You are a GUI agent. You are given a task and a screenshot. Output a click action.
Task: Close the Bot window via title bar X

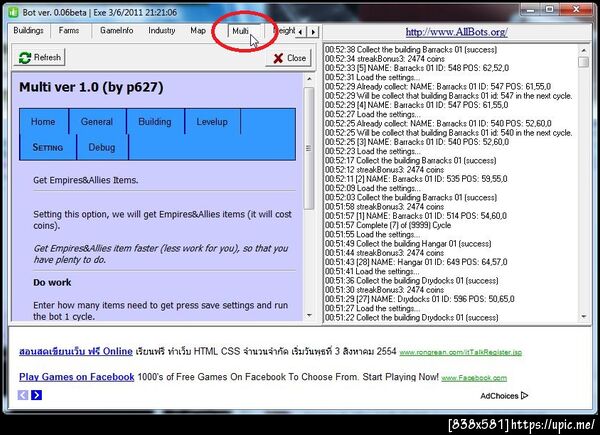click(x=576, y=10)
